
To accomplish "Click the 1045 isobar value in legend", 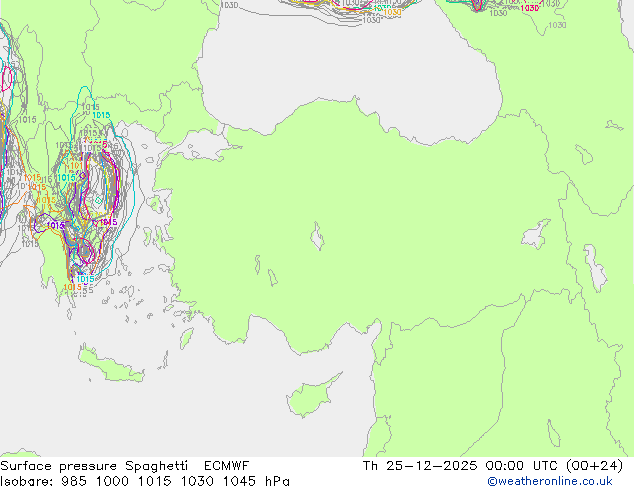I will pos(240,481).
